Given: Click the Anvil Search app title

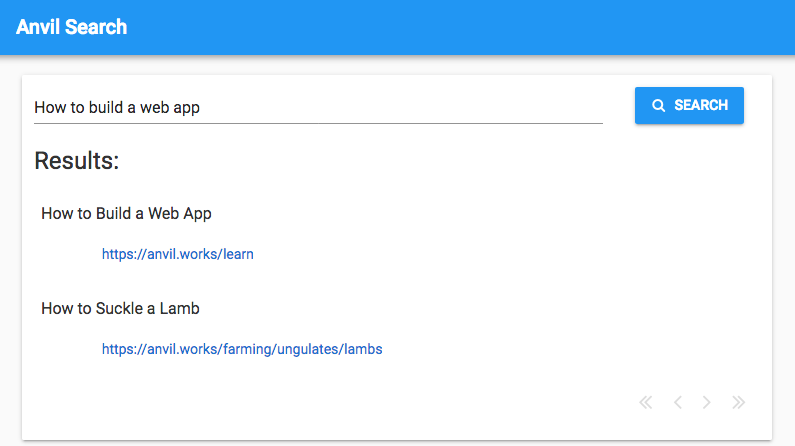Looking at the screenshot, I should (71, 27).
